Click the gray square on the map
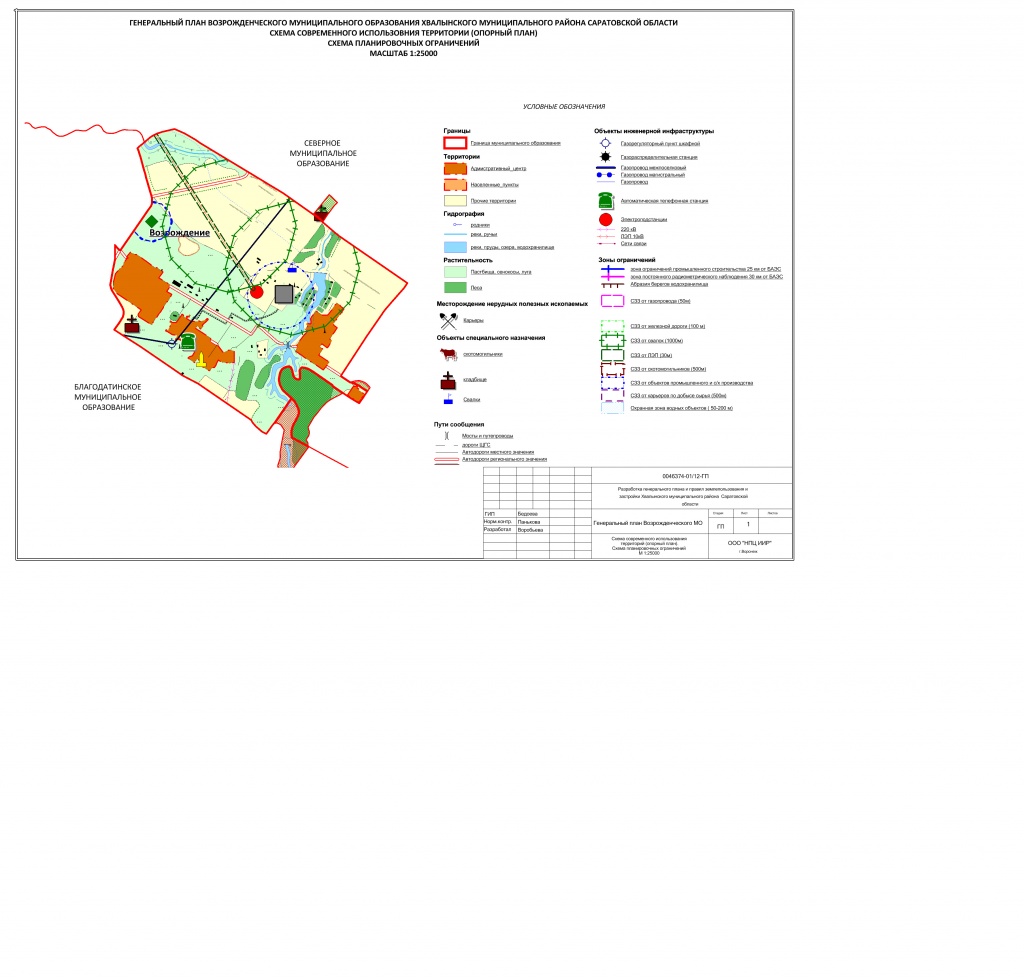This screenshot has width=1024, height=978. tap(283, 294)
